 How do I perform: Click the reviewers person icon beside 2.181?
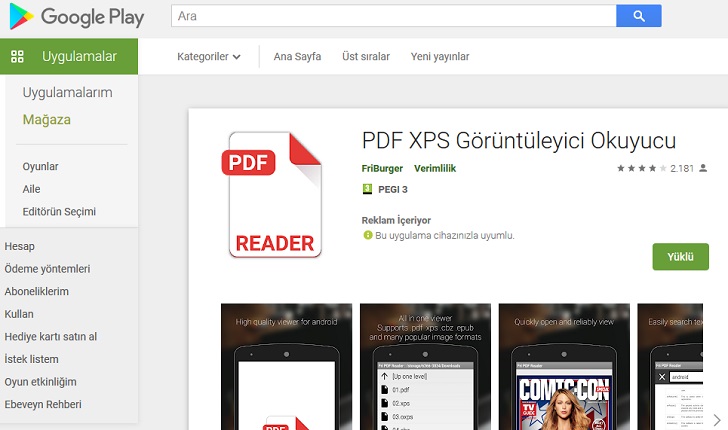[703, 168]
